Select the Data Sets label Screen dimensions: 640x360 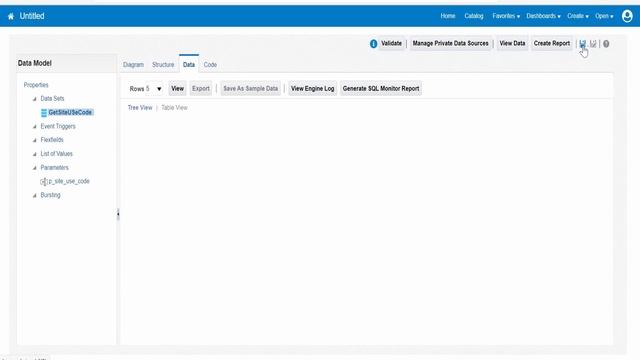pos(52,98)
